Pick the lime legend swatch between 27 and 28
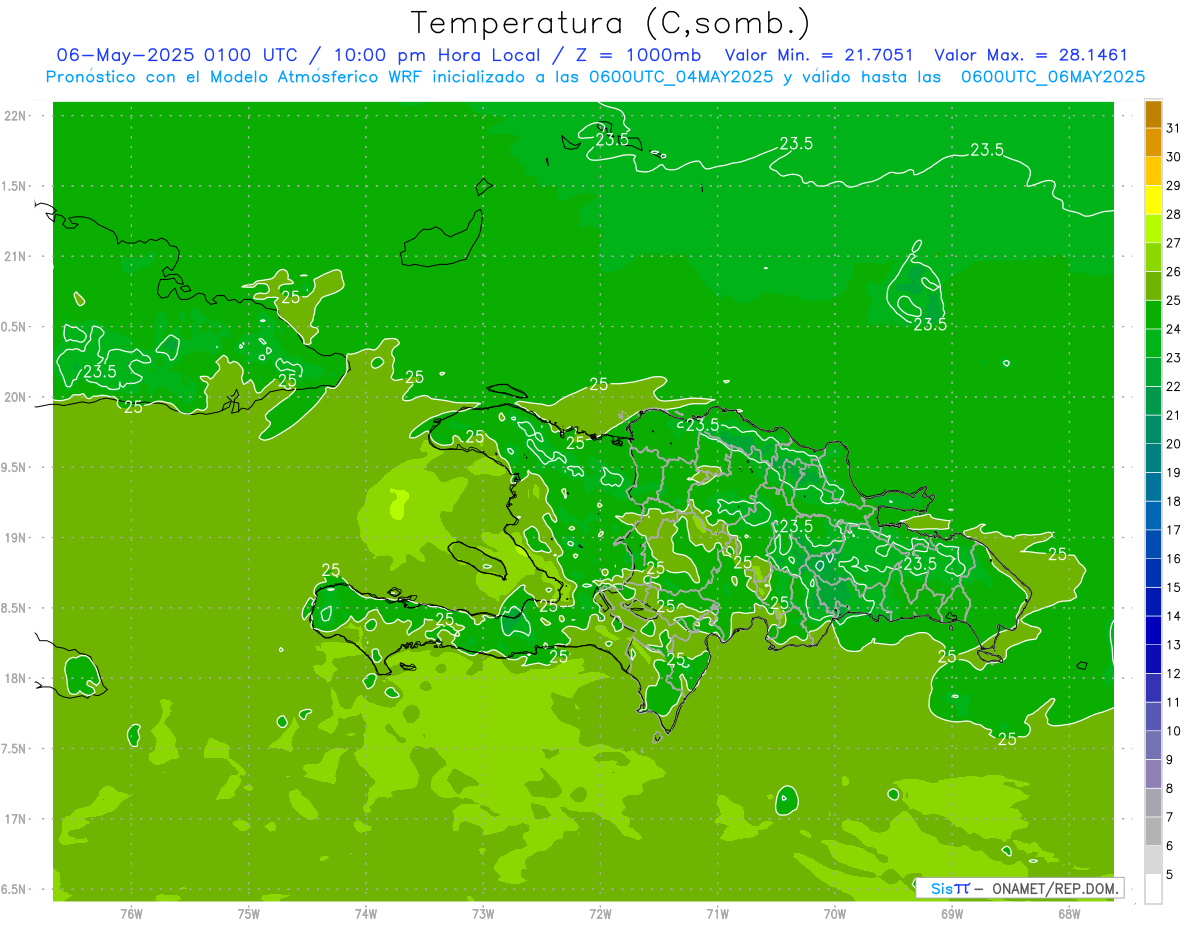The image size is (1200, 927). coord(1153,229)
